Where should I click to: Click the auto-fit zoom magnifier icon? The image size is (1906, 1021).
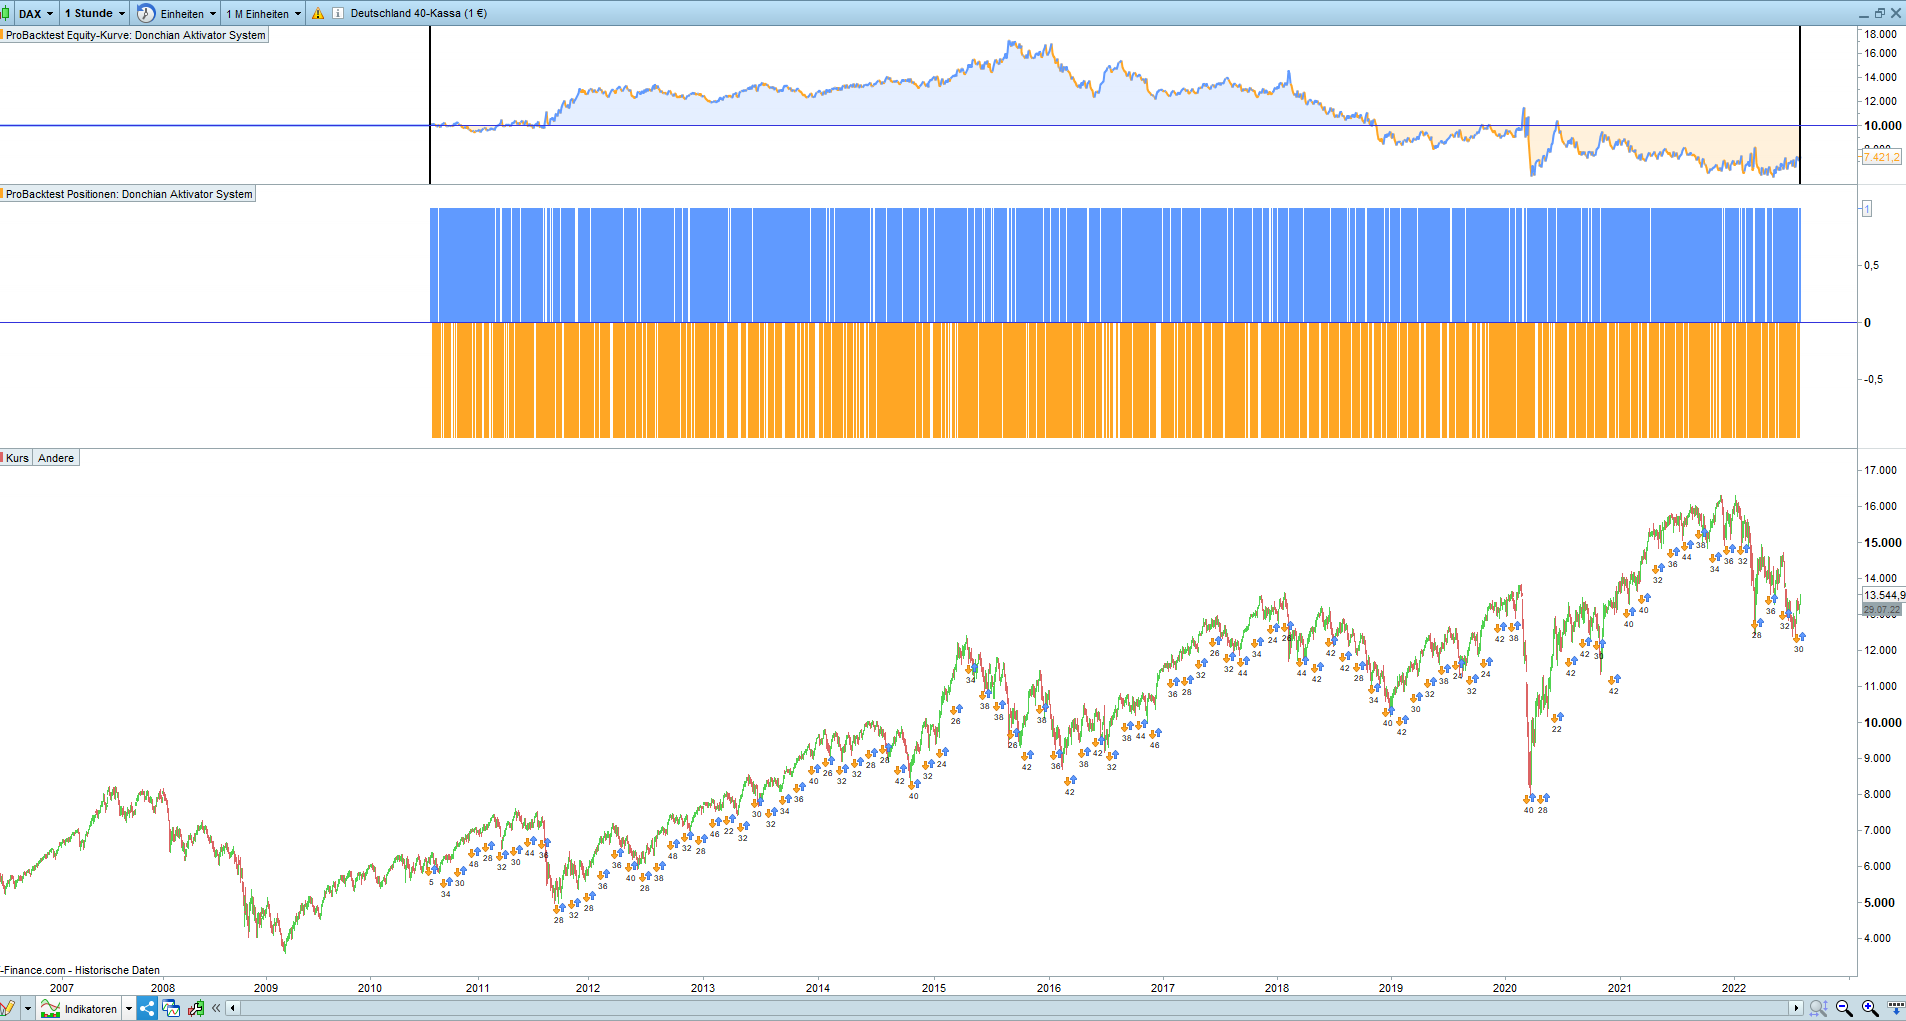tap(1818, 1008)
